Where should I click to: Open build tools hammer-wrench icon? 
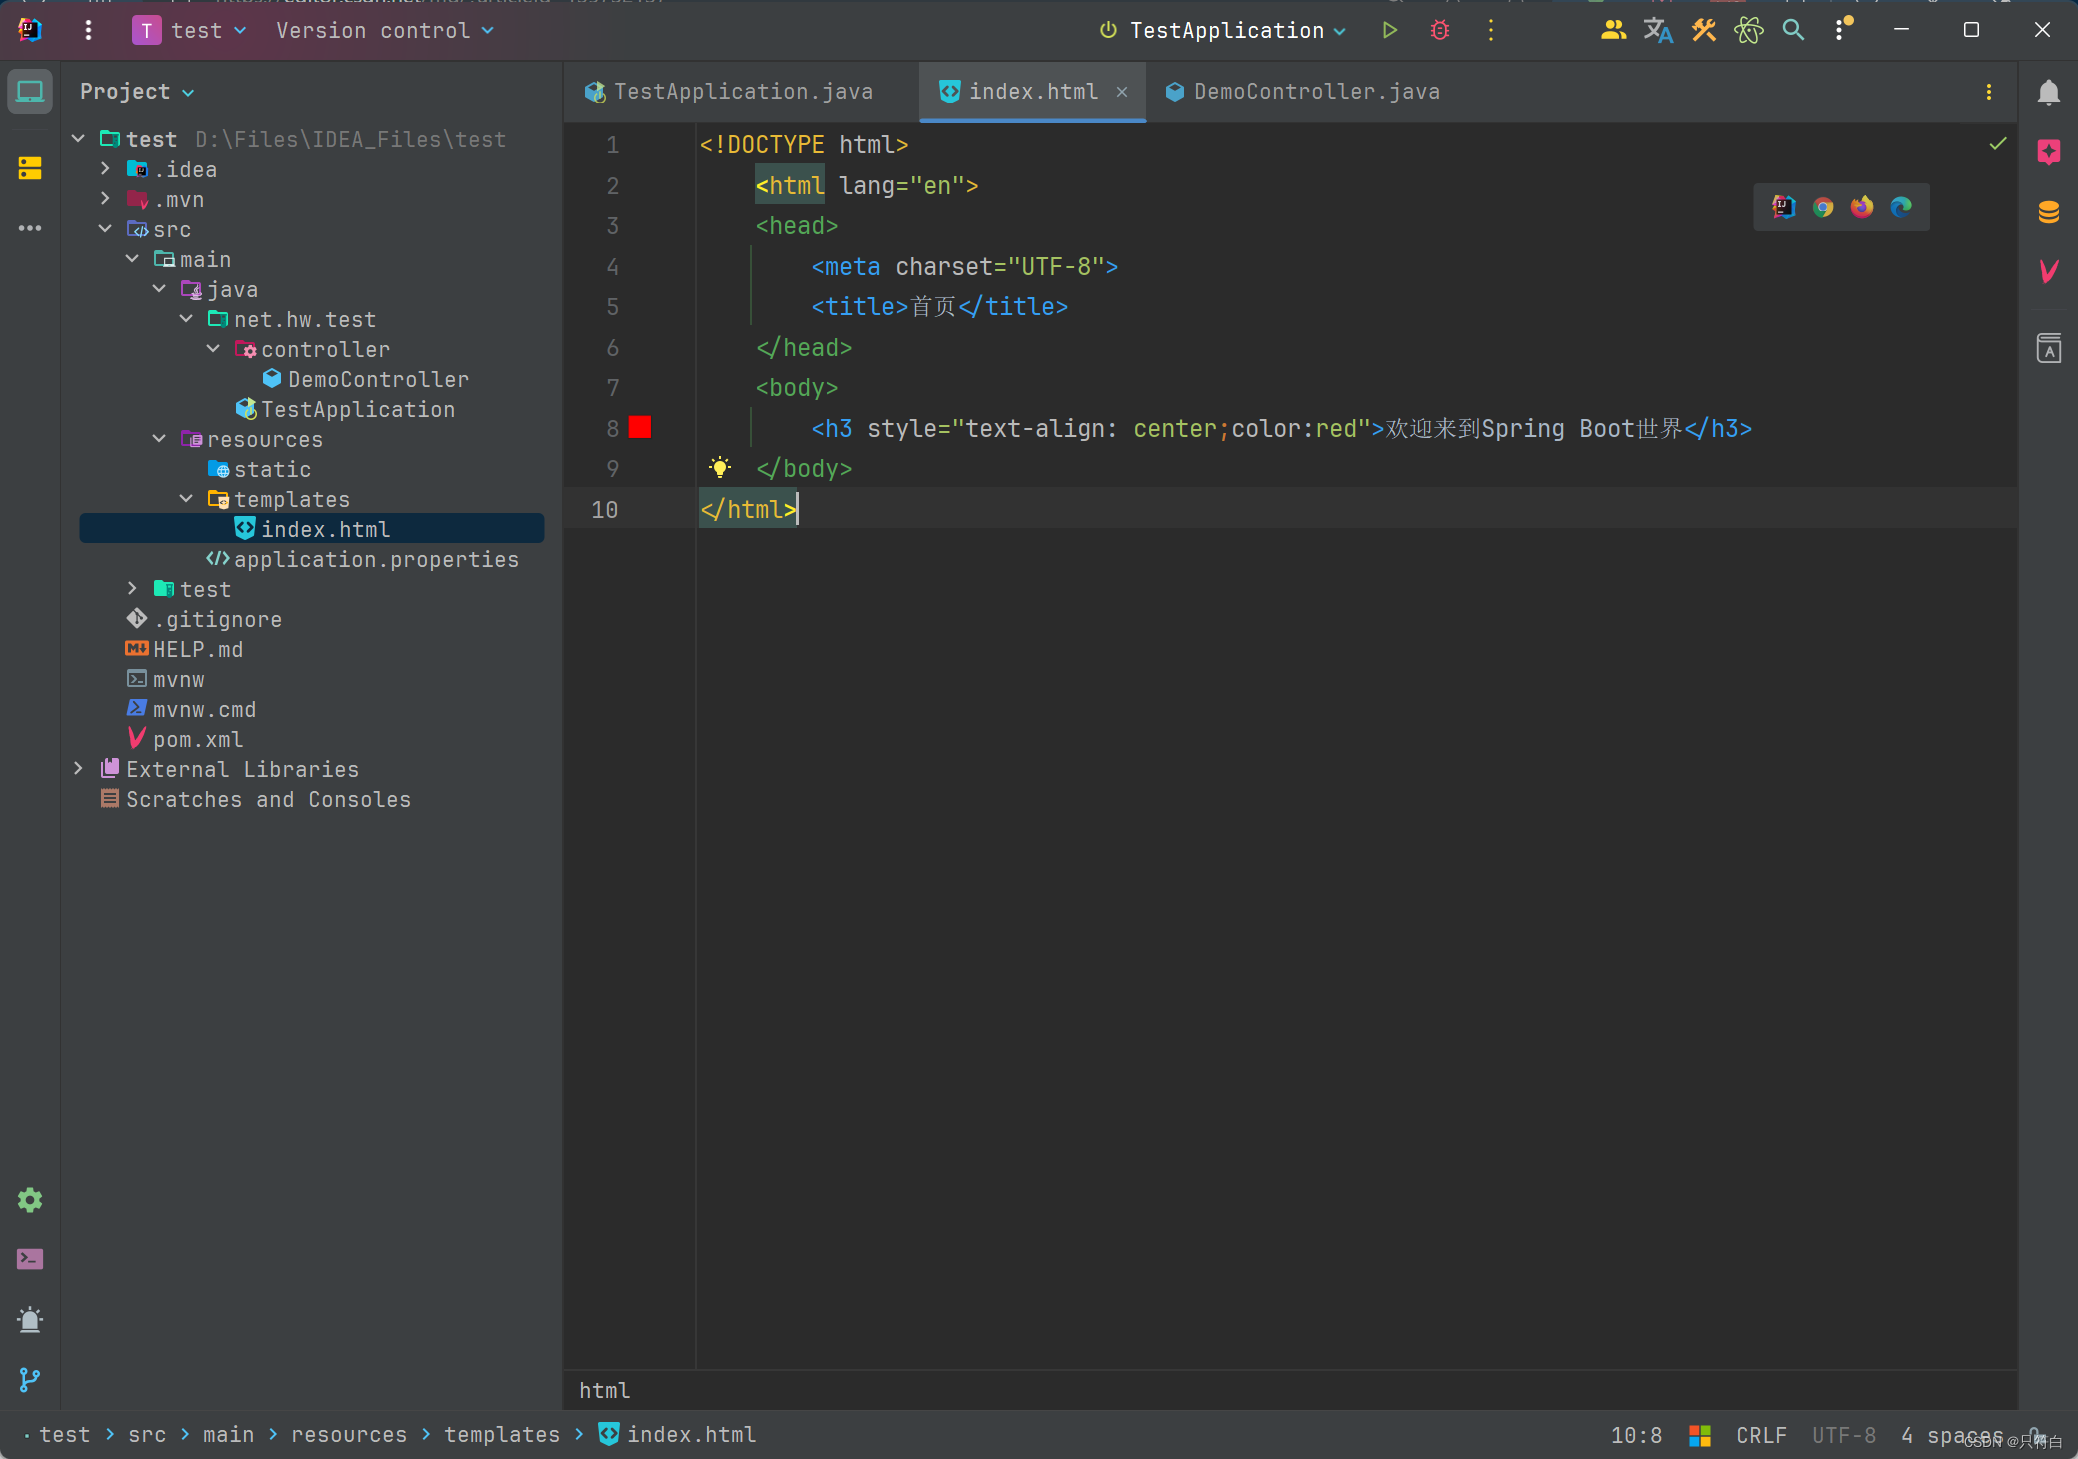tap(1703, 31)
